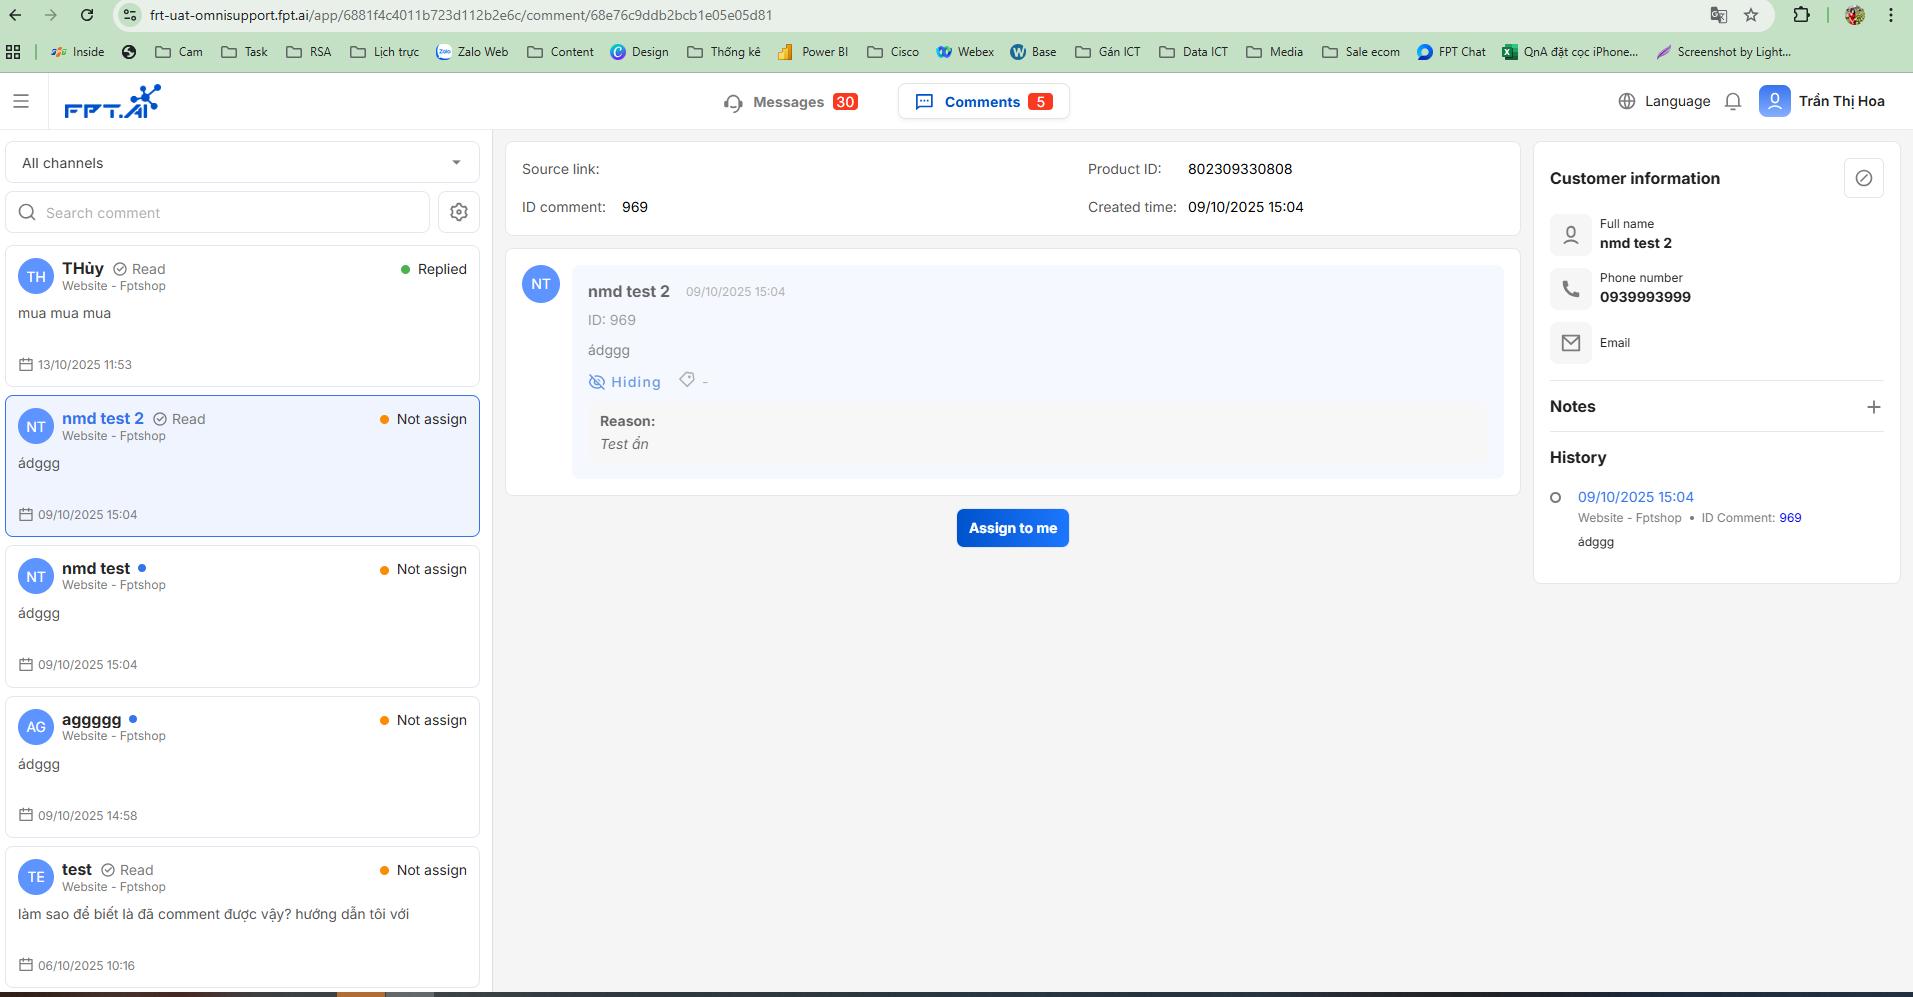Viewport: 1913px width, 997px height.
Task: Open history entry 09/10/2025 15:04 link
Action: coord(1635,497)
